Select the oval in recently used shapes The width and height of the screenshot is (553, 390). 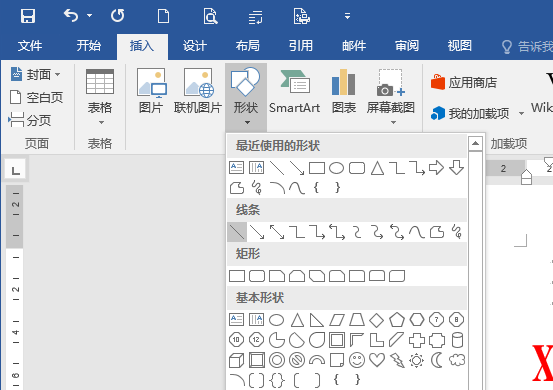(x=336, y=168)
